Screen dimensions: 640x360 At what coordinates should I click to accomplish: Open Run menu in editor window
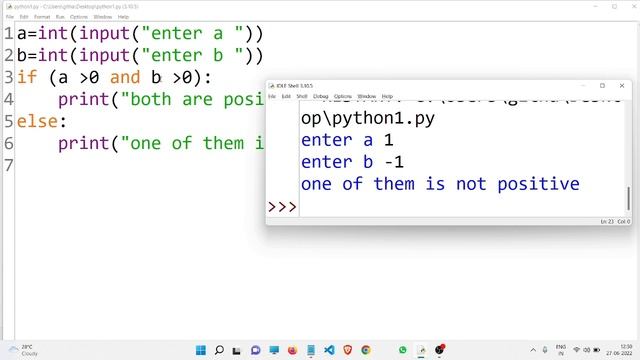60,17
